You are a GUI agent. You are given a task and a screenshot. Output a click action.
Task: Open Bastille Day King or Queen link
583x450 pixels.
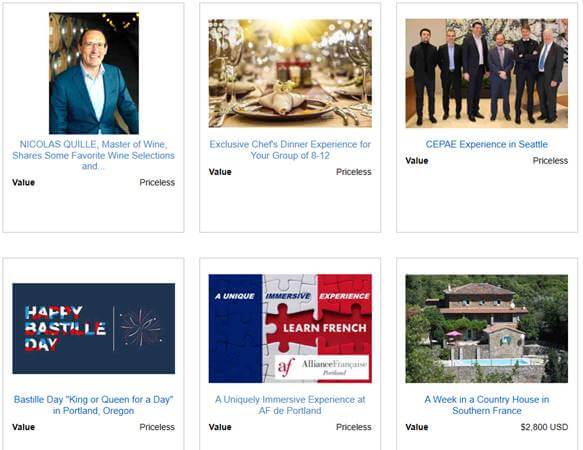click(93, 405)
